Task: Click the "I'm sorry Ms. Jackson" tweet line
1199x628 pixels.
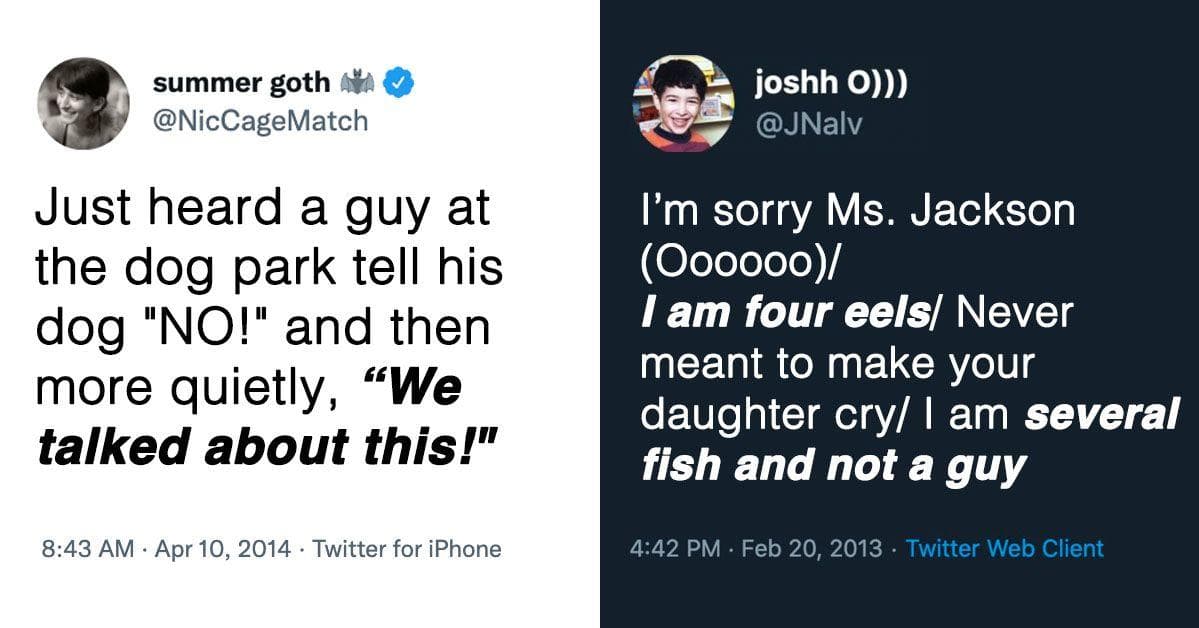Action: pyautogui.click(x=857, y=212)
